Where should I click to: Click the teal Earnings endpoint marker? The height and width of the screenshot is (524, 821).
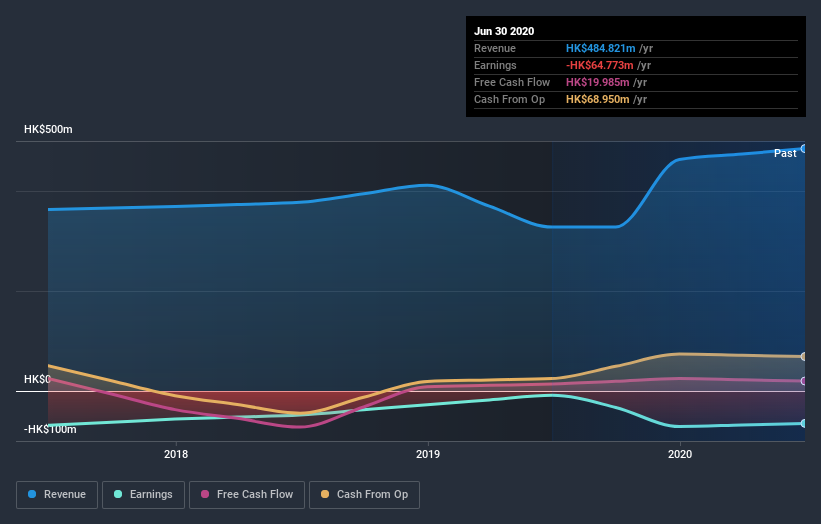coord(804,423)
